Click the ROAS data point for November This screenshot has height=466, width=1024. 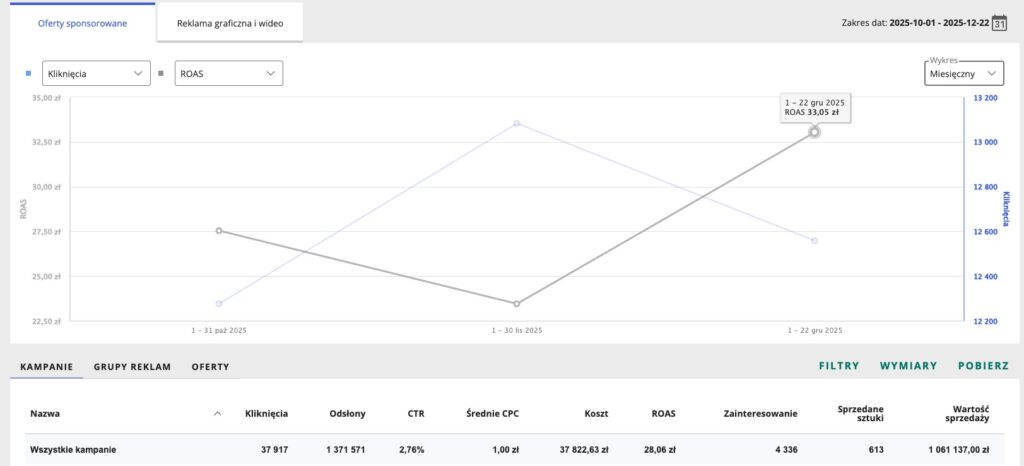[517, 303]
